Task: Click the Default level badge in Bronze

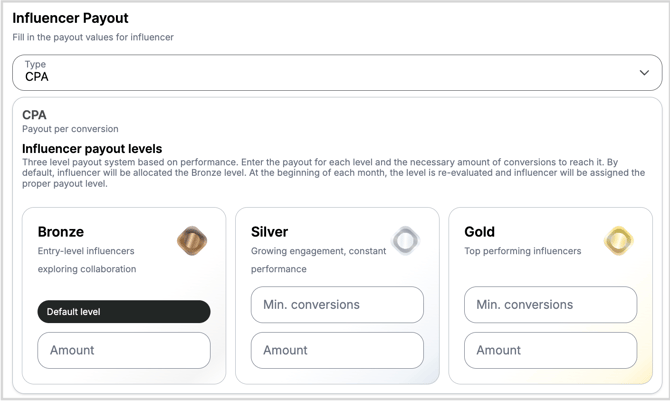Action: [x=124, y=312]
